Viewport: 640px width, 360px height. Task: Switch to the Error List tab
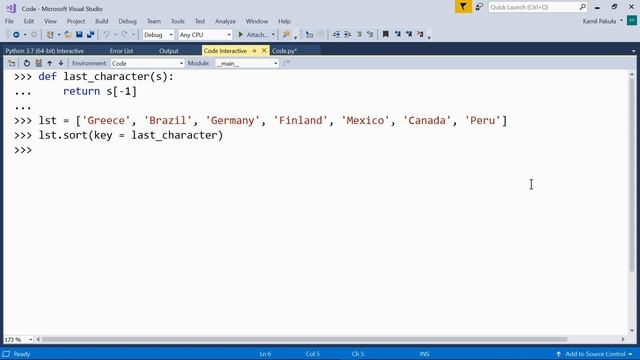121,51
